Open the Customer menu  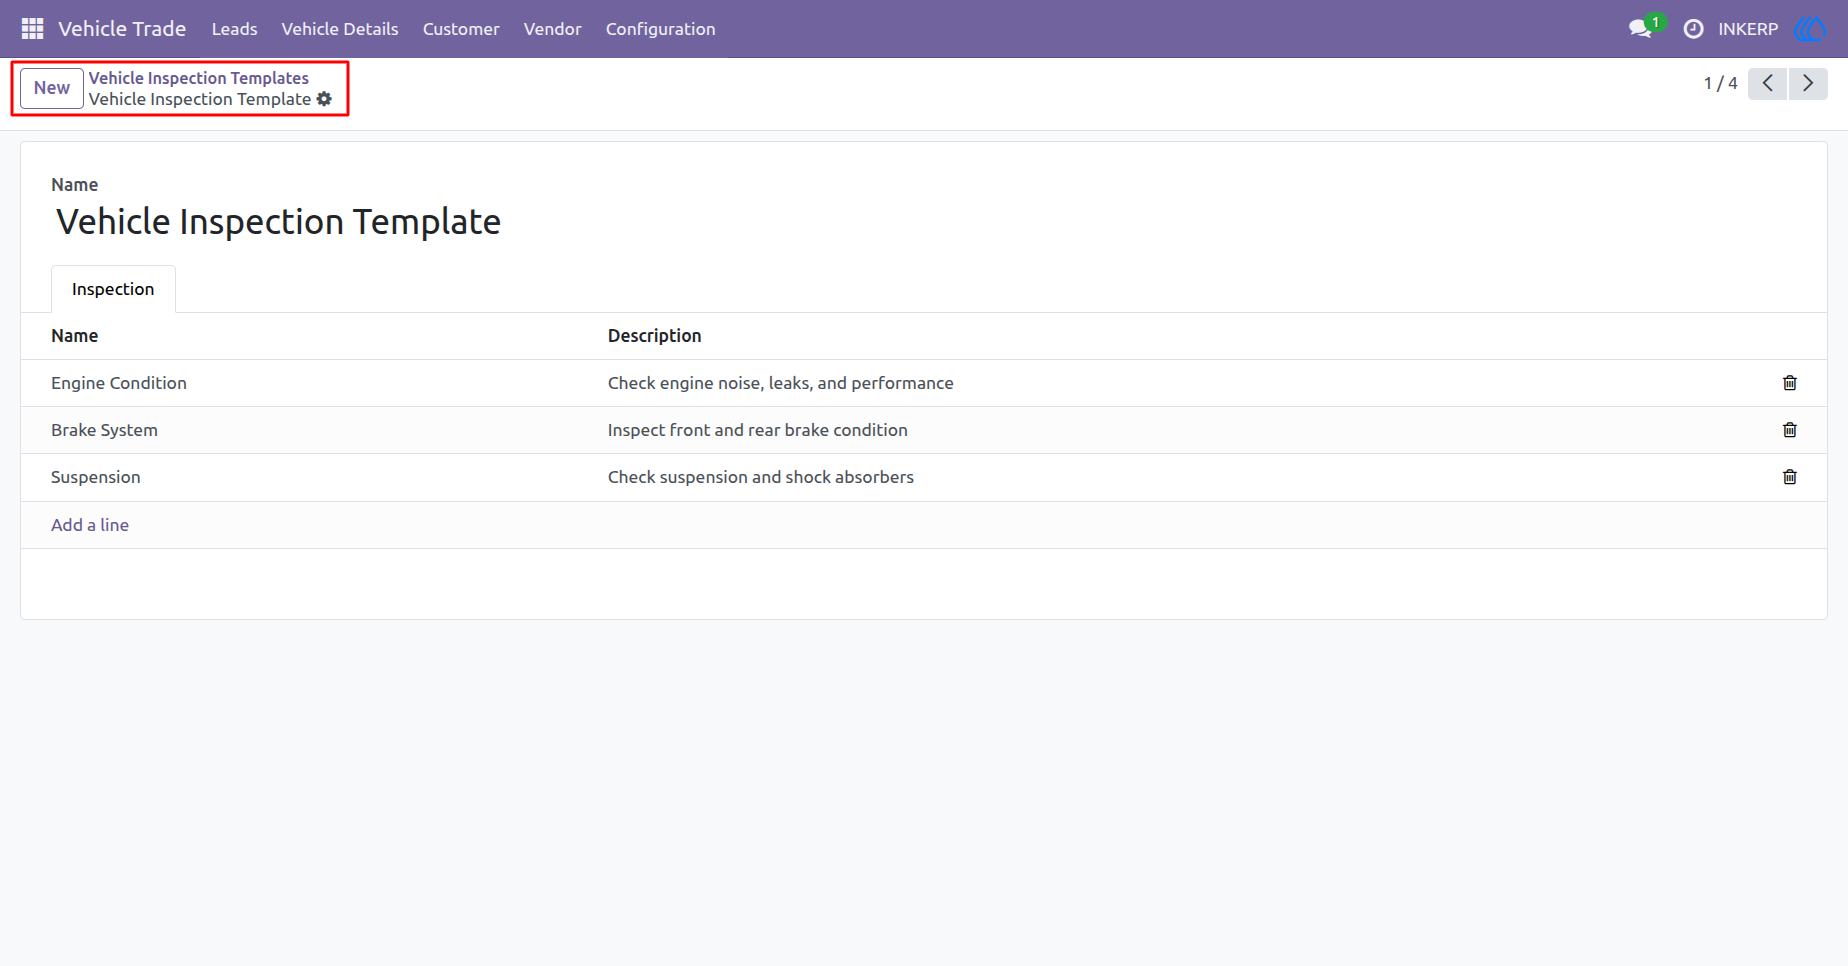461,29
